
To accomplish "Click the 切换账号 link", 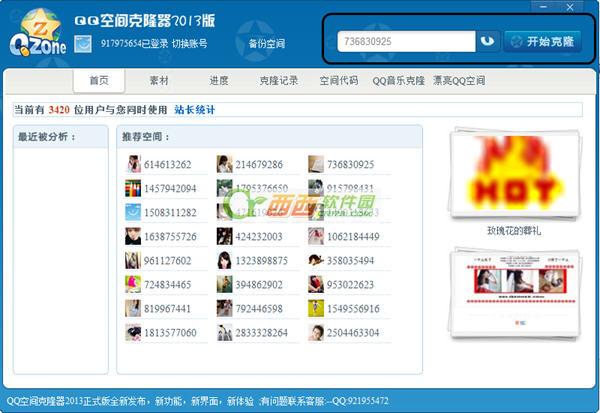I will point(188,44).
